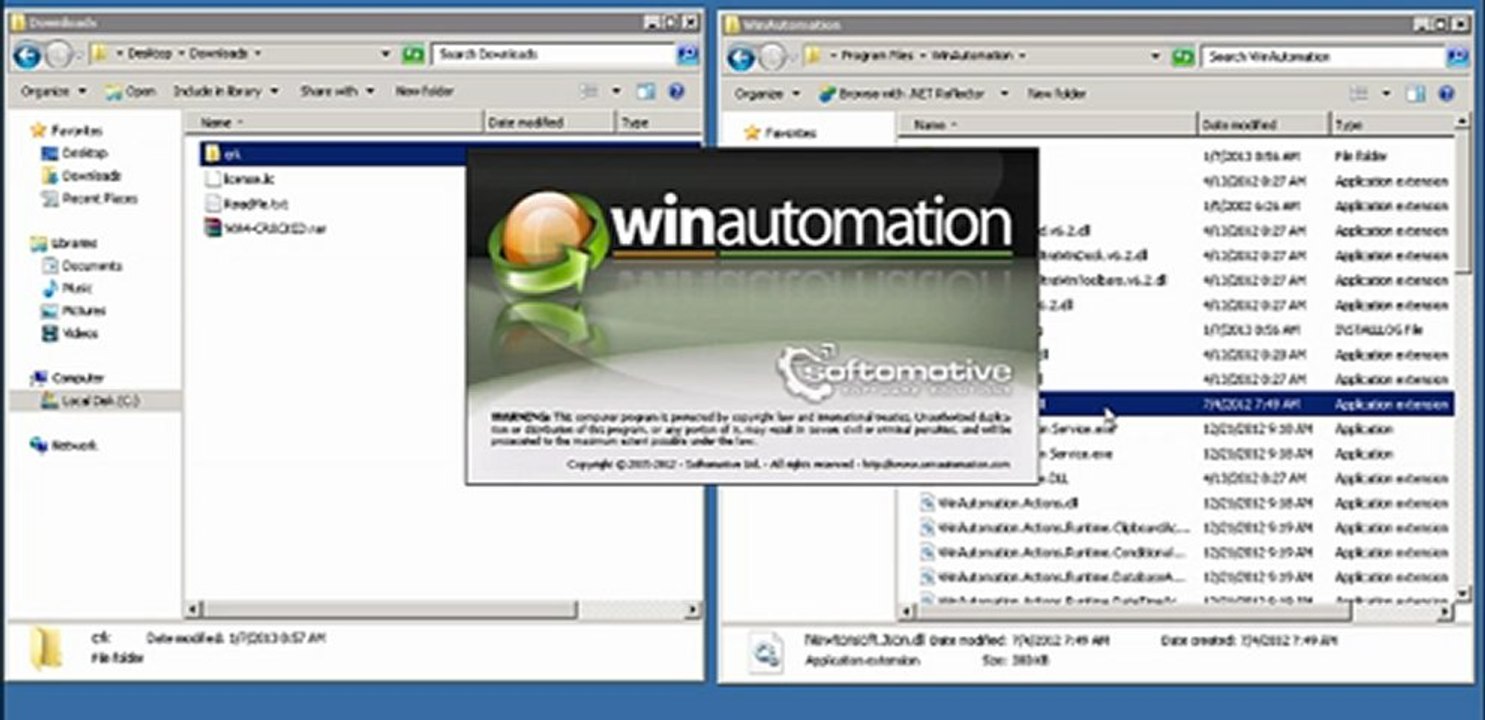Select Network in the navigation pane
Viewport: 1485px width, 720px height.
pos(64,445)
